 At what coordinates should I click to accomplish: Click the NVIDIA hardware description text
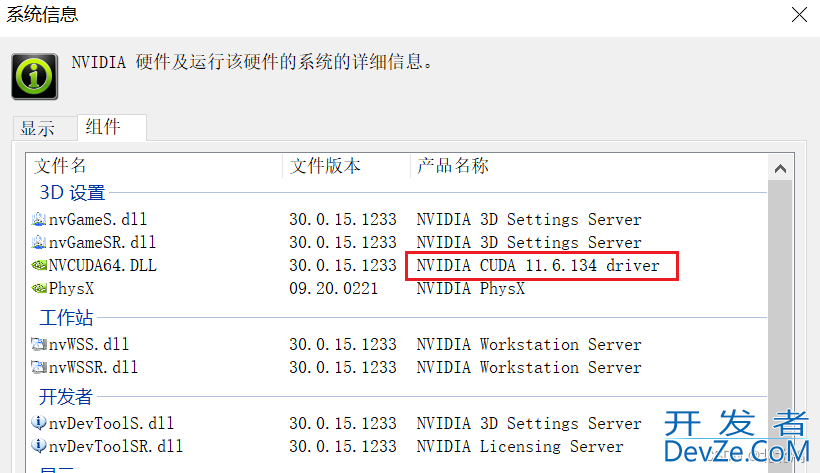point(253,62)
